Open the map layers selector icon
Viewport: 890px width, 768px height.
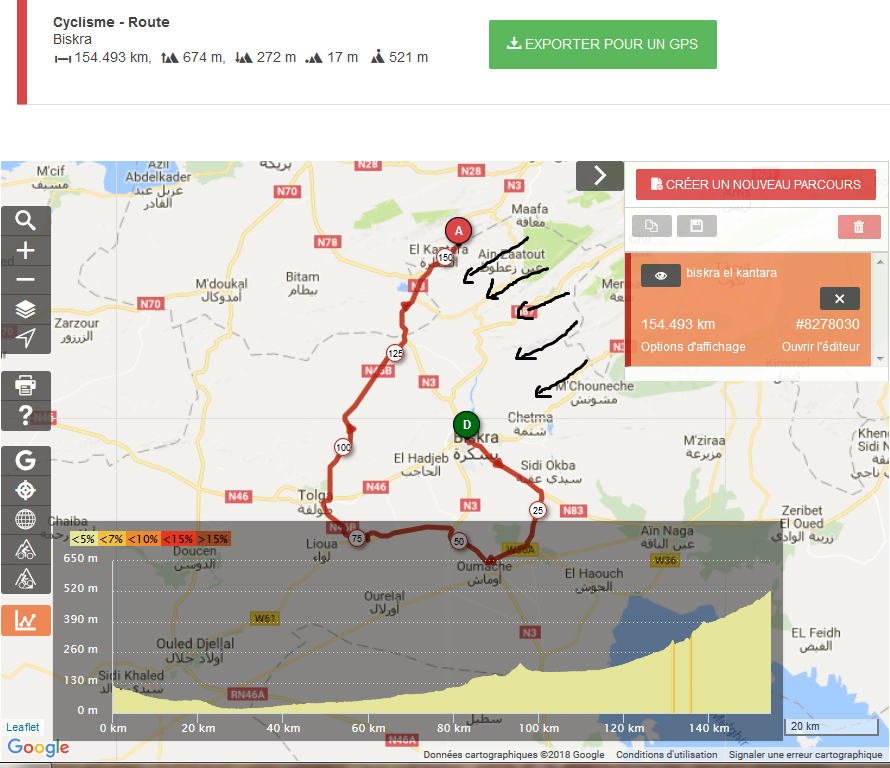point(26,309)
